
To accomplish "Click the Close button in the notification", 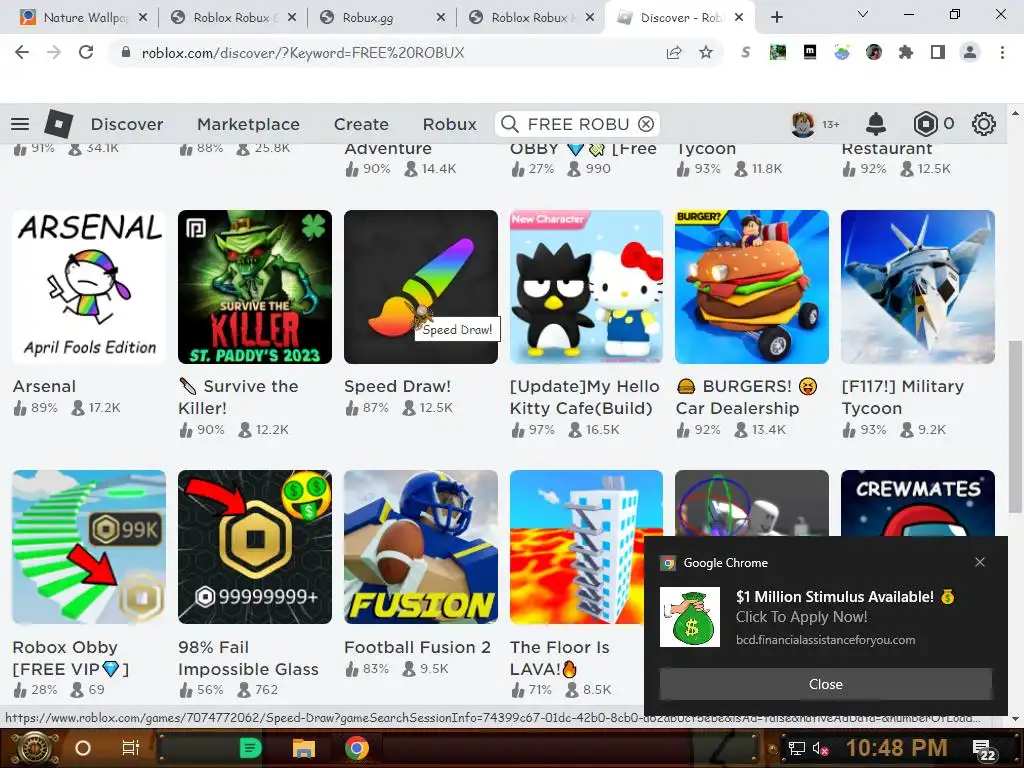I will [825, 684].
